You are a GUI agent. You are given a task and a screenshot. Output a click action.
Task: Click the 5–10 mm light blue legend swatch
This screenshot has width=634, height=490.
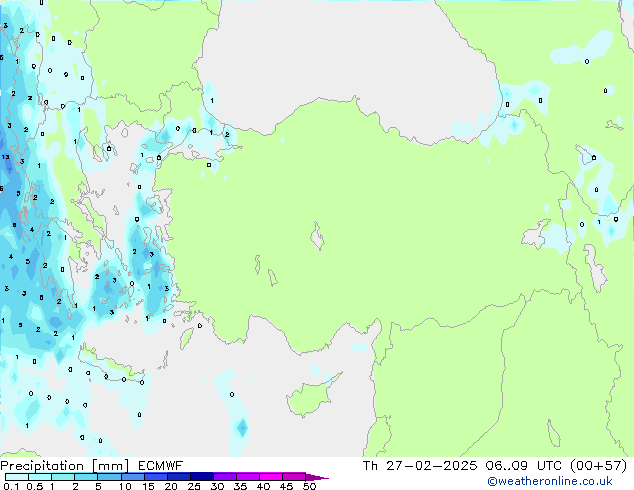click(x=109, y=477)
